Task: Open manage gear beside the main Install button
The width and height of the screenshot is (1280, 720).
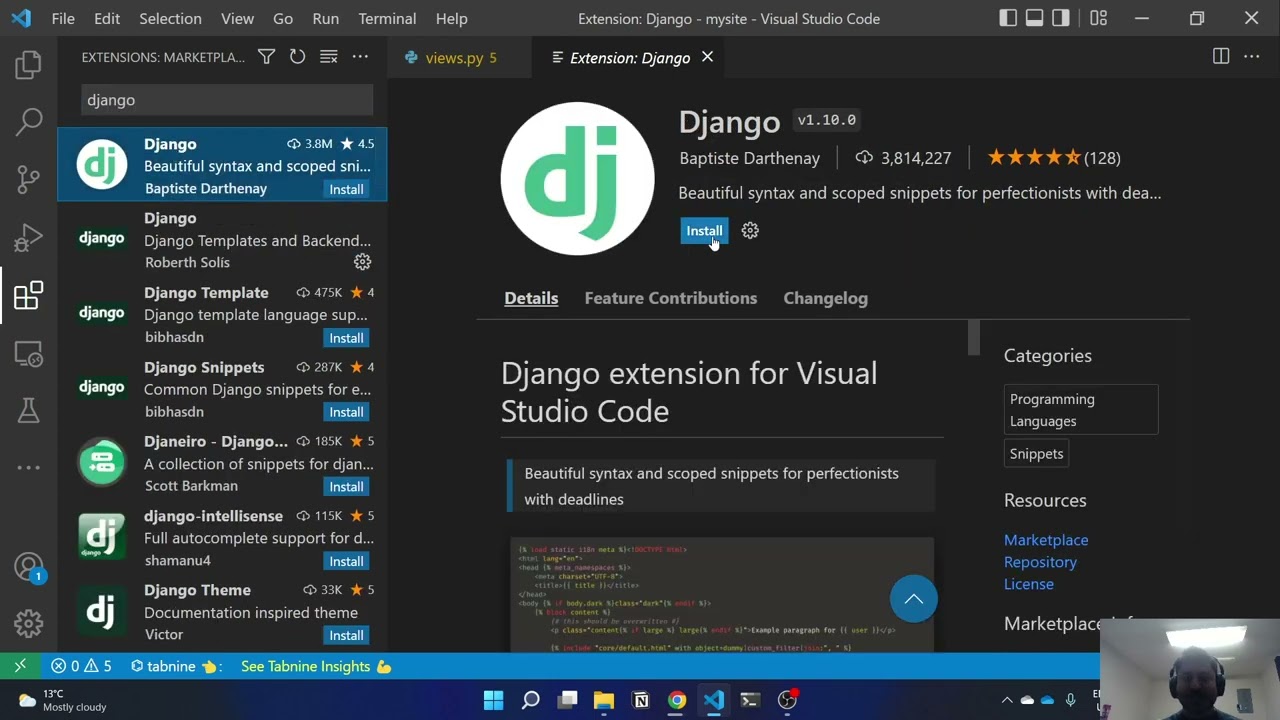Action: (x=750, y=231)
